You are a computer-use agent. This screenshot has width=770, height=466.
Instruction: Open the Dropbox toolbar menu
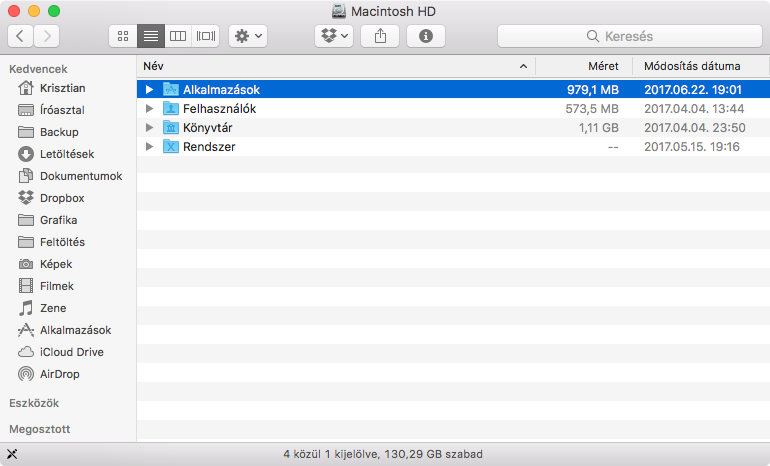(x=334, y=36)
